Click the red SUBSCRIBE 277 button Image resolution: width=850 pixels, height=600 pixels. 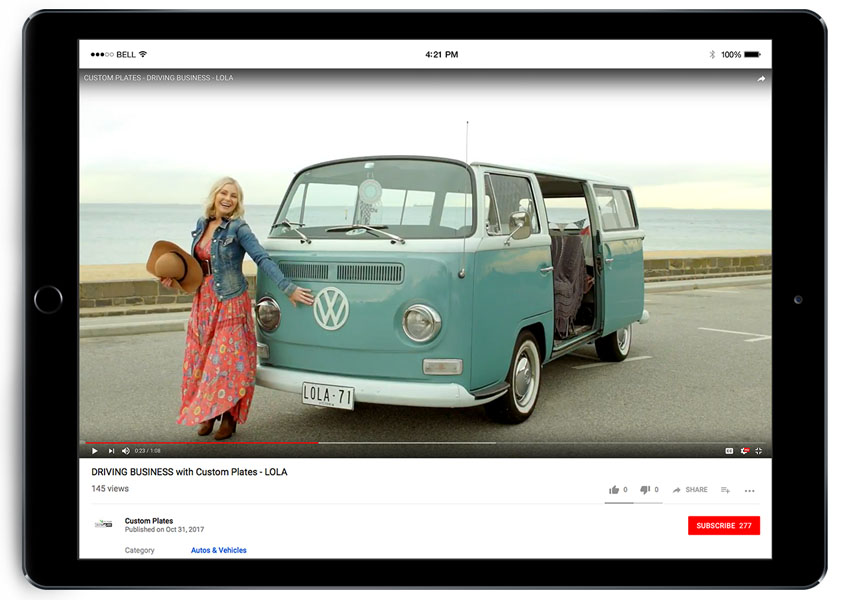tap(724, 525)
